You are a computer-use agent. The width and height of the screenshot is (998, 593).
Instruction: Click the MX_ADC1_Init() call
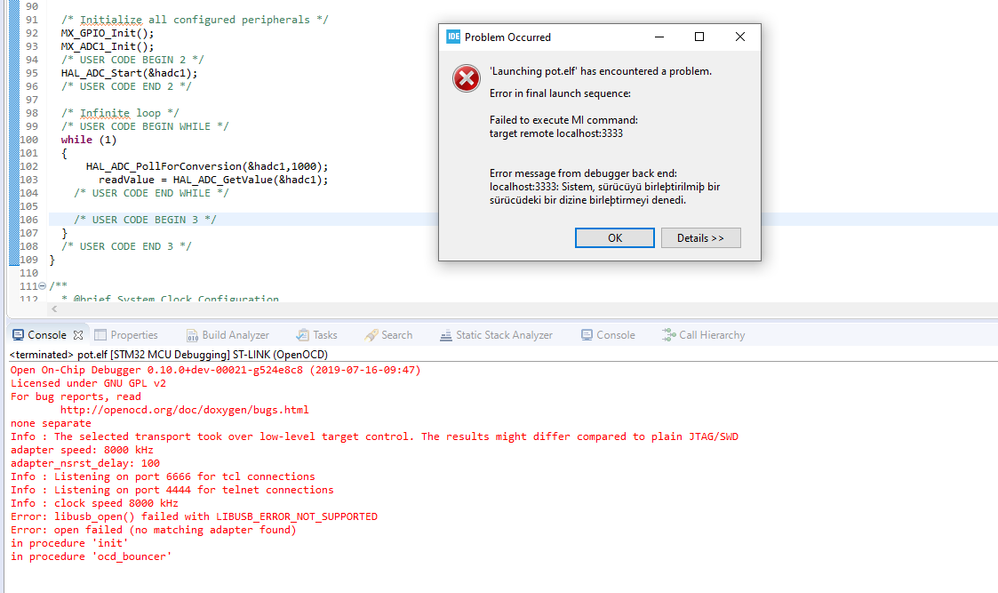[x=107, y=46]
